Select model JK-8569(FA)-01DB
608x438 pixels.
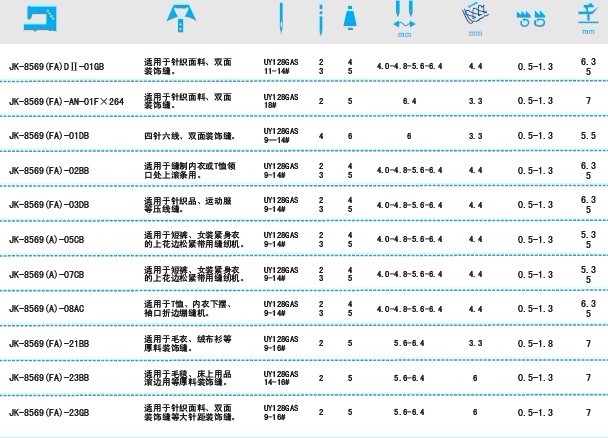click(48, 134)
